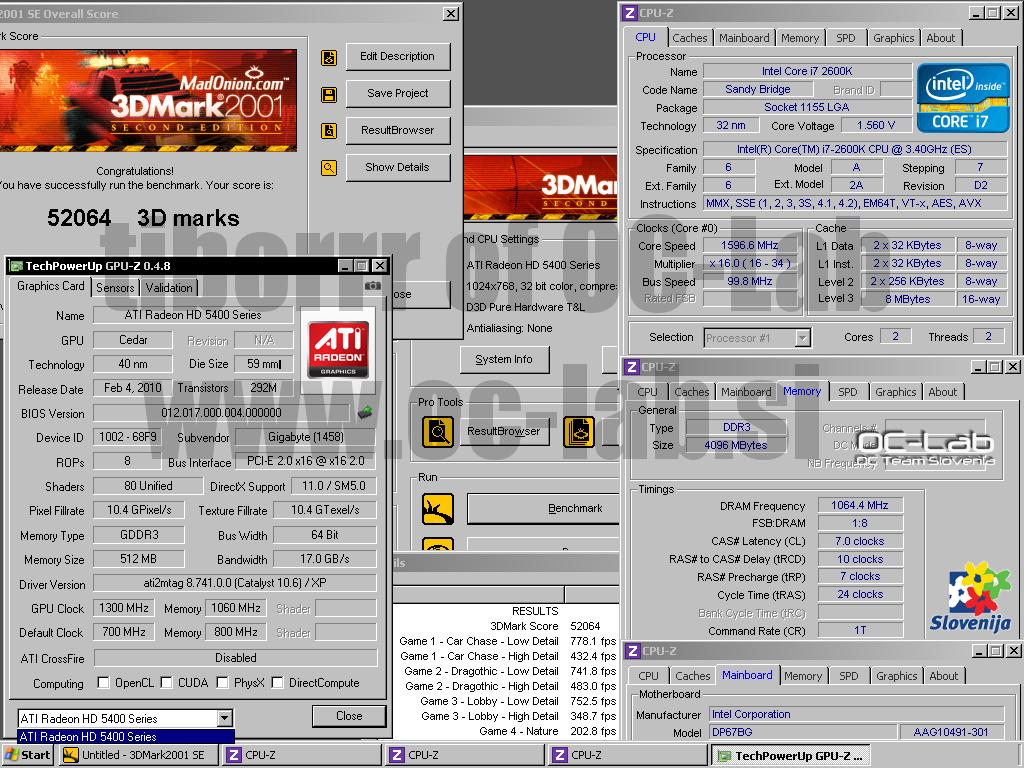Toggle the PhysX checkbox
Screen dimensions: 1024x768
pos(223,682)
